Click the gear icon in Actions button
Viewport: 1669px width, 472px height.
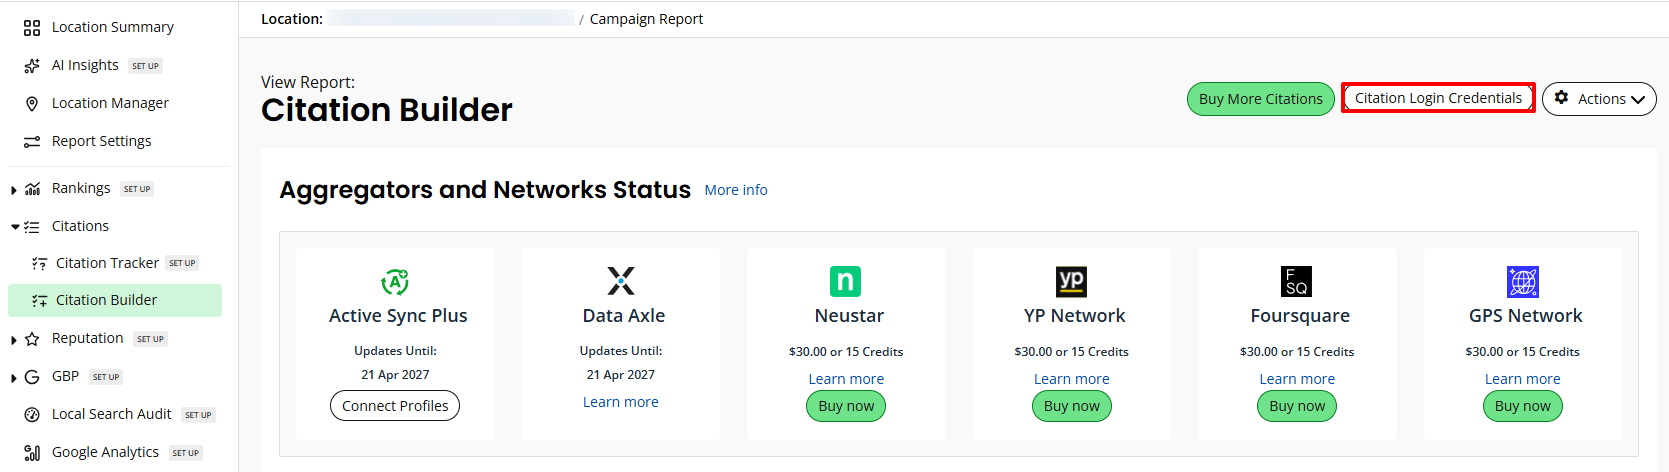pos(1562,98)
